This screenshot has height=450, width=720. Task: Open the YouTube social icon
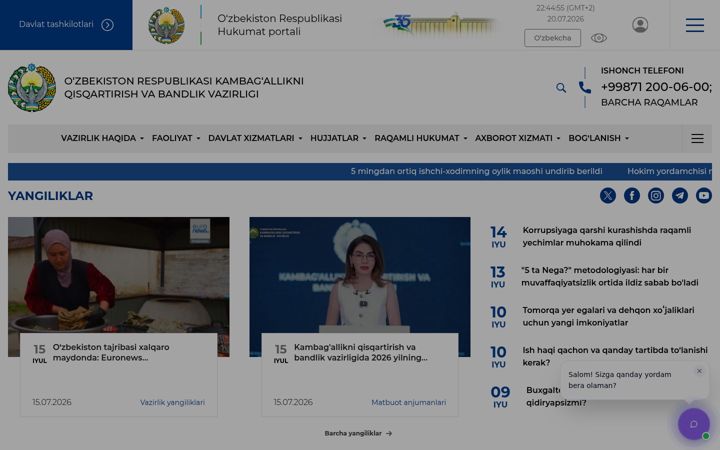tap(703, 196)
